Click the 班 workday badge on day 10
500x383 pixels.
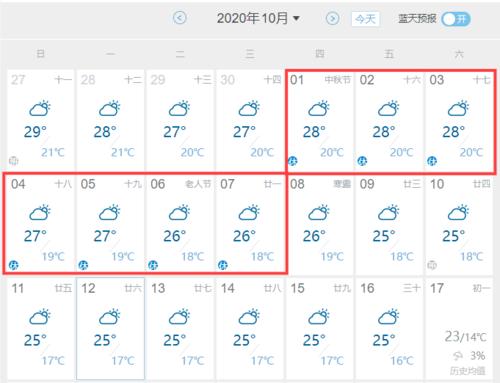(x=432, y=265)
